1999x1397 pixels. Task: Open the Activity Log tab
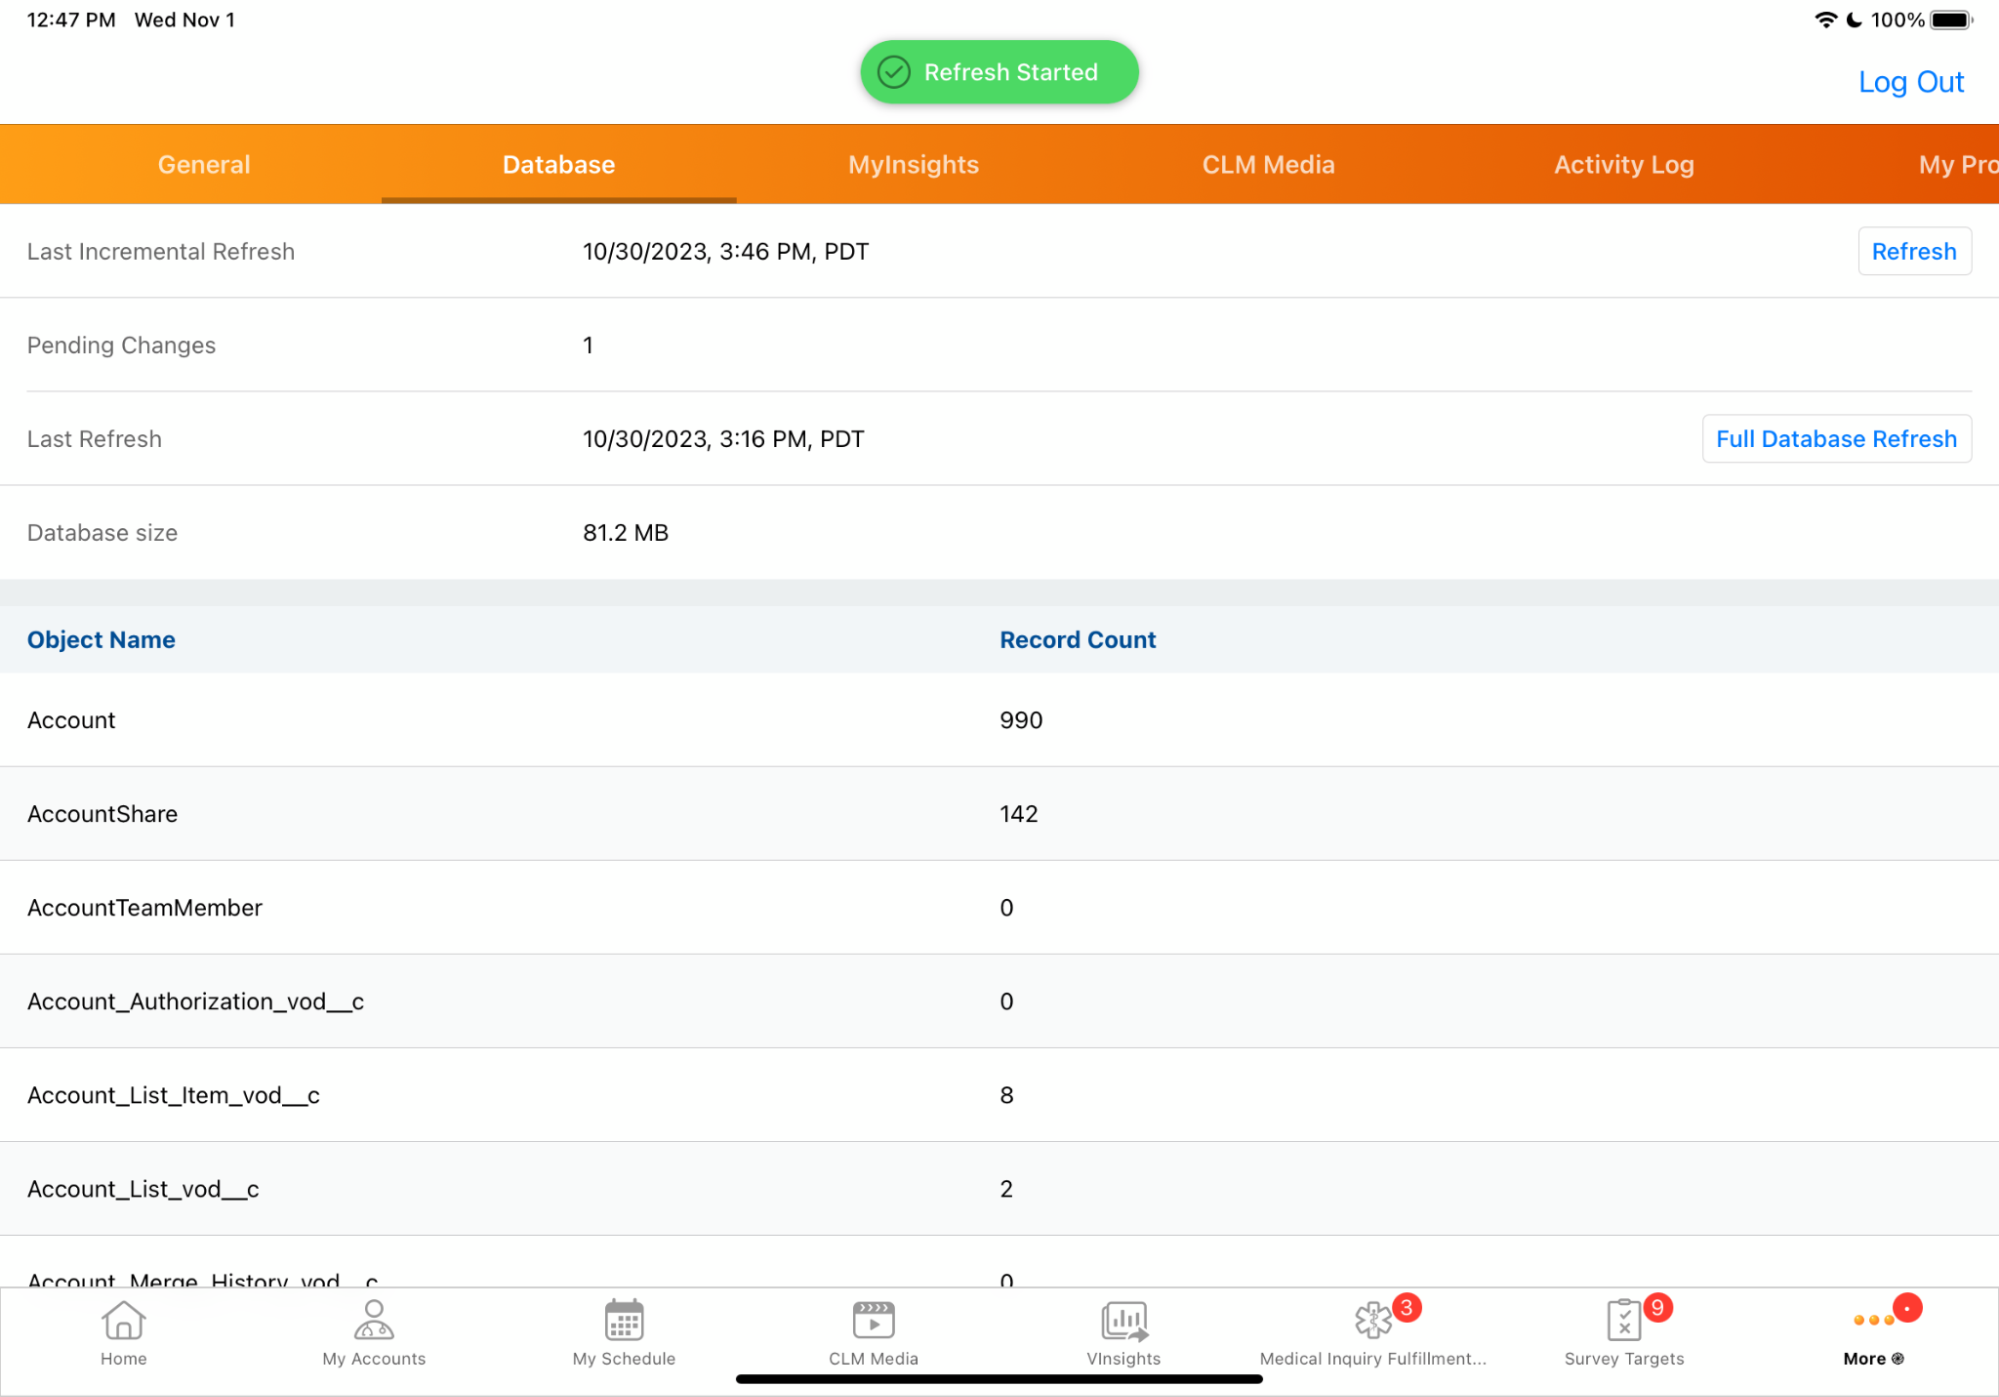pos(1623,165)
